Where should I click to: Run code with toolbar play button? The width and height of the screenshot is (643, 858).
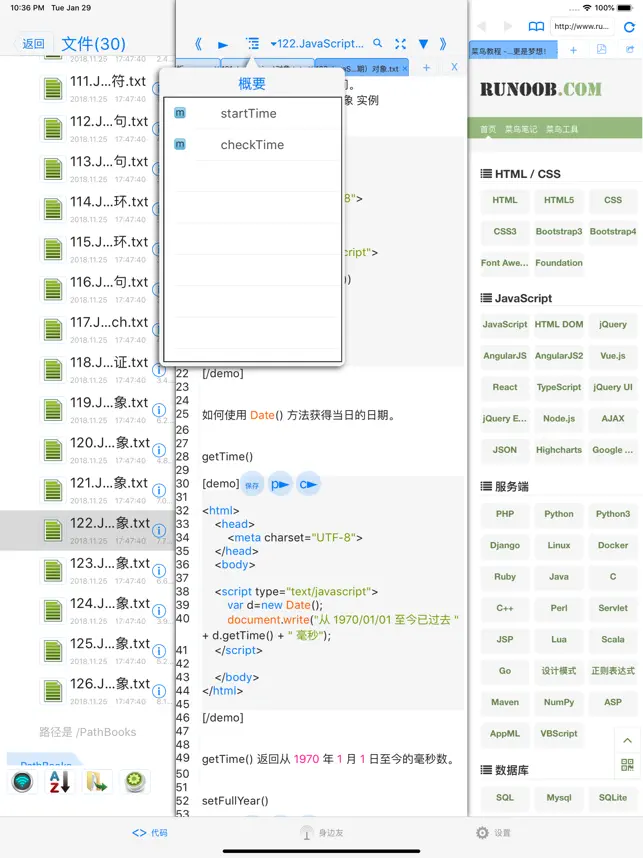click(x=223, y=44)
